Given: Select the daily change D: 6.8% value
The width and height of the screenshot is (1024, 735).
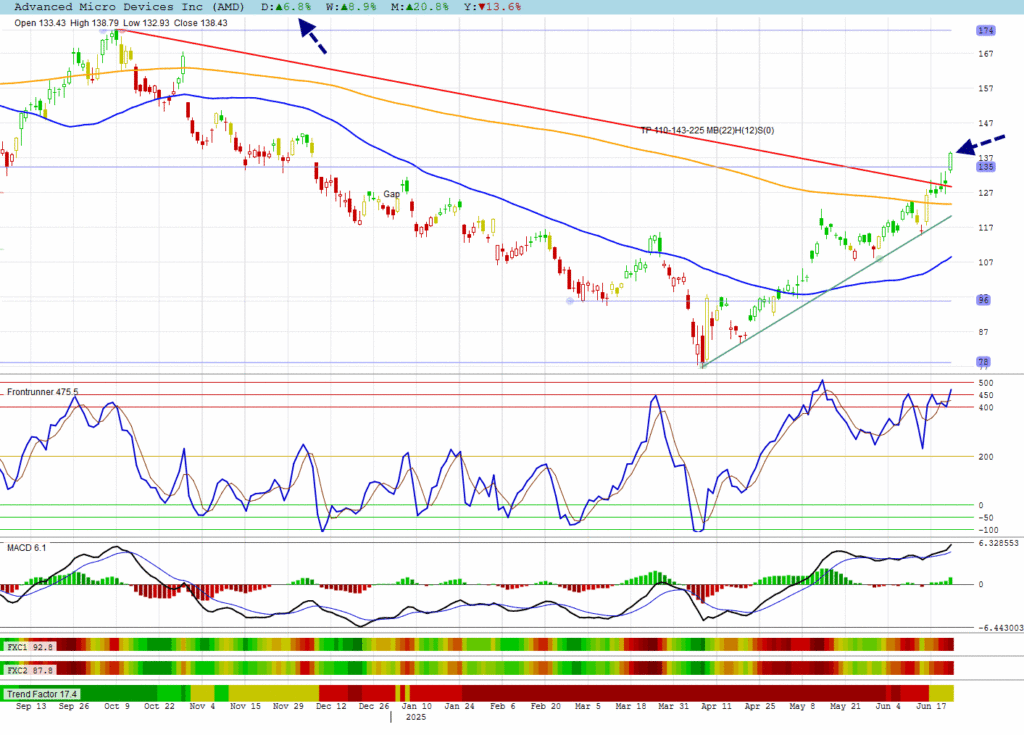Looking at the screenshot, I should pos(286,7).
